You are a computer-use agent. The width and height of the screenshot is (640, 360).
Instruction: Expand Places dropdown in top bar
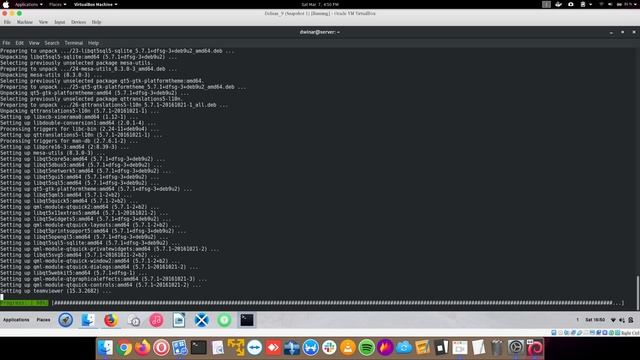pyautogui.click(x=58, y=4)
